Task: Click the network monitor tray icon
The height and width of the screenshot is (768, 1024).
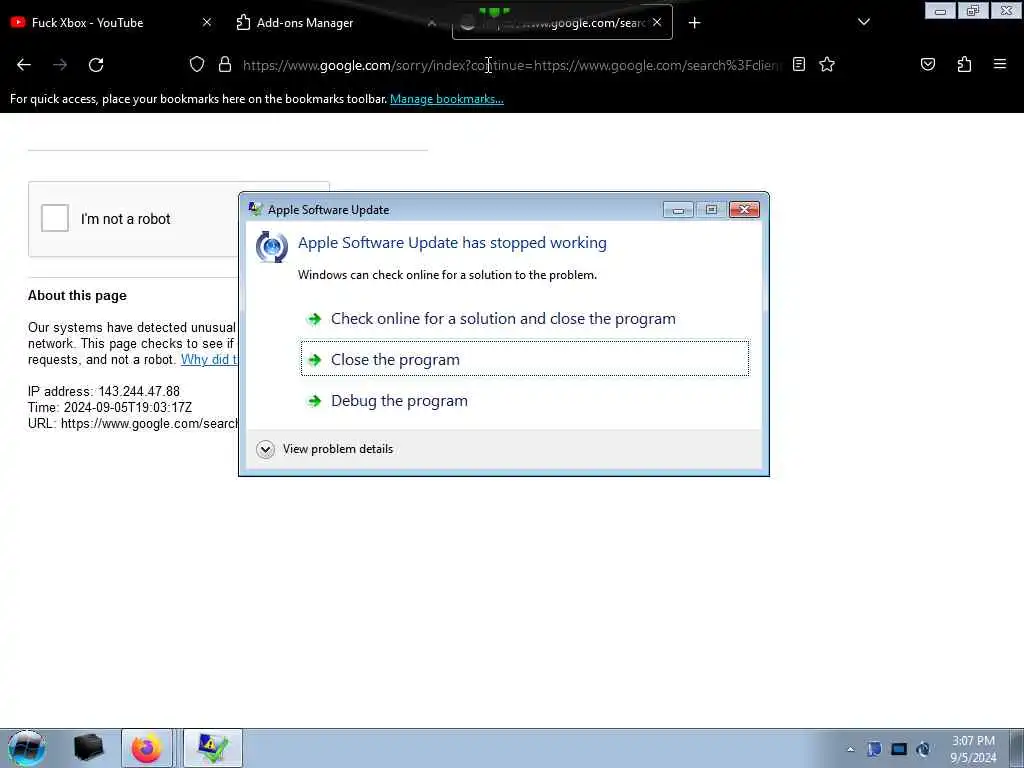Action: (x=899, y=750)
